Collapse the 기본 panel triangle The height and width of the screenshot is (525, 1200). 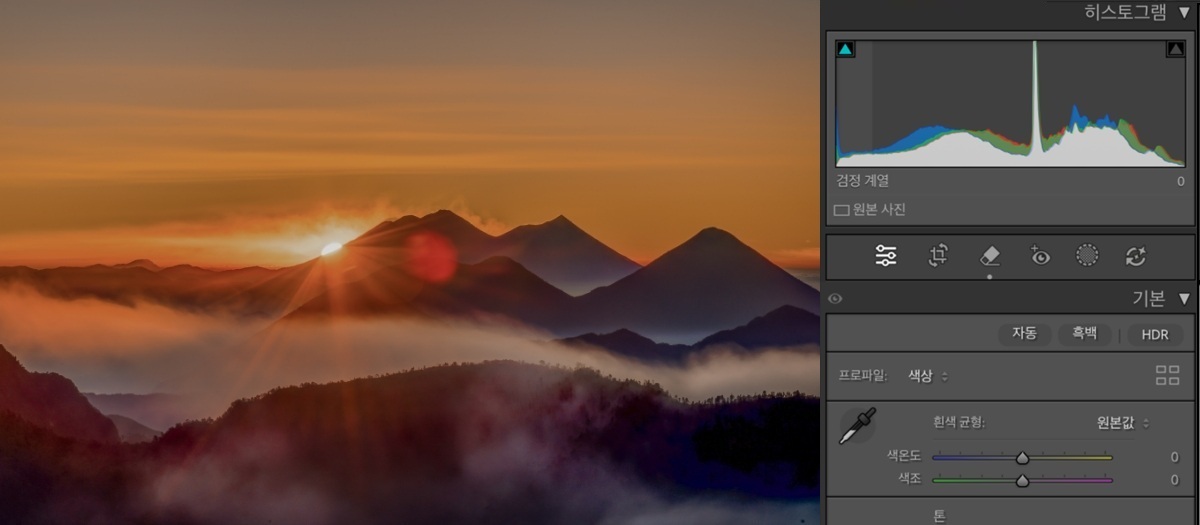(x=1184, y=298)
